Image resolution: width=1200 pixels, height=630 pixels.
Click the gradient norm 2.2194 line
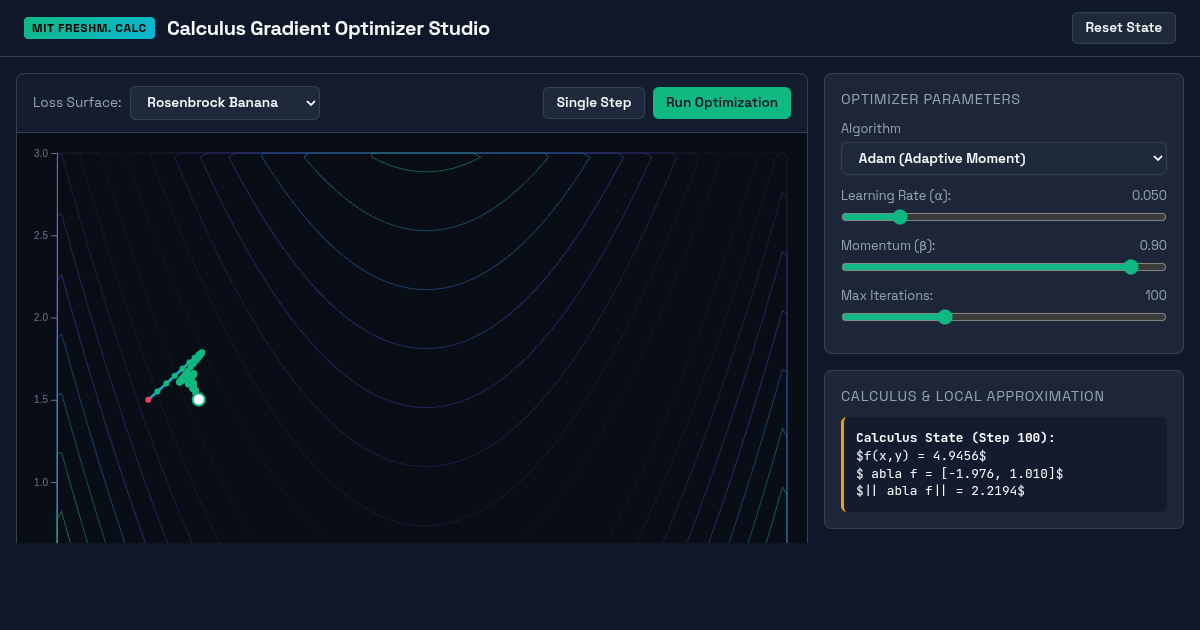(x=940, y=491)
